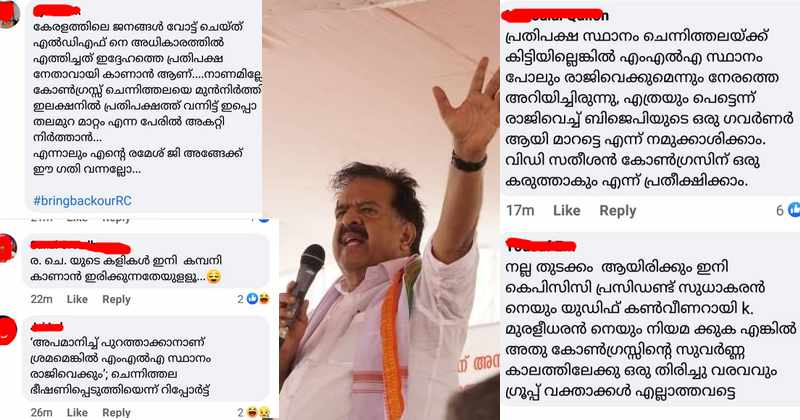Open reaction icons on 22m comment
800x420 pixels.
[258, 299]
